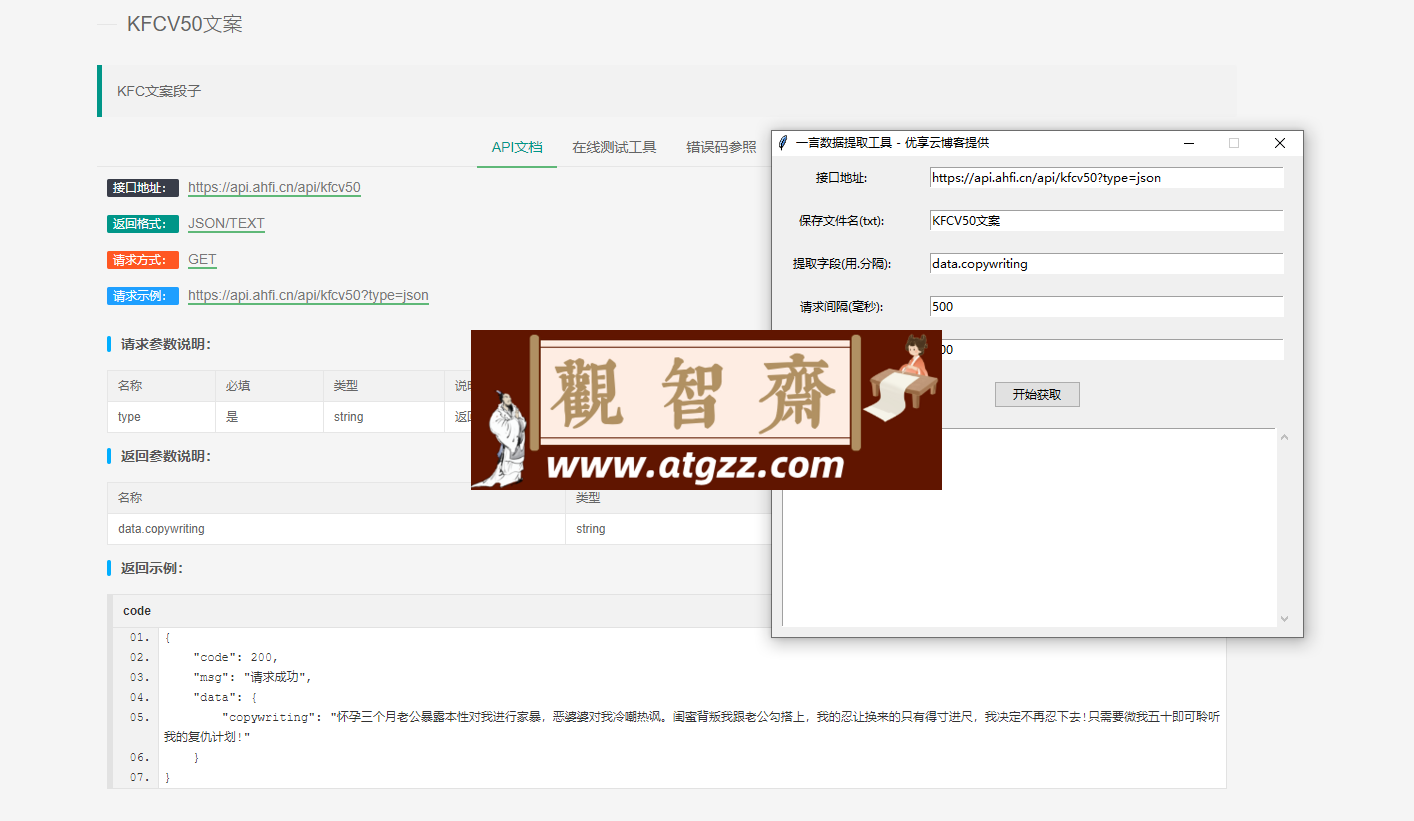Click the KFC文案段子 description text

point(159,91)
